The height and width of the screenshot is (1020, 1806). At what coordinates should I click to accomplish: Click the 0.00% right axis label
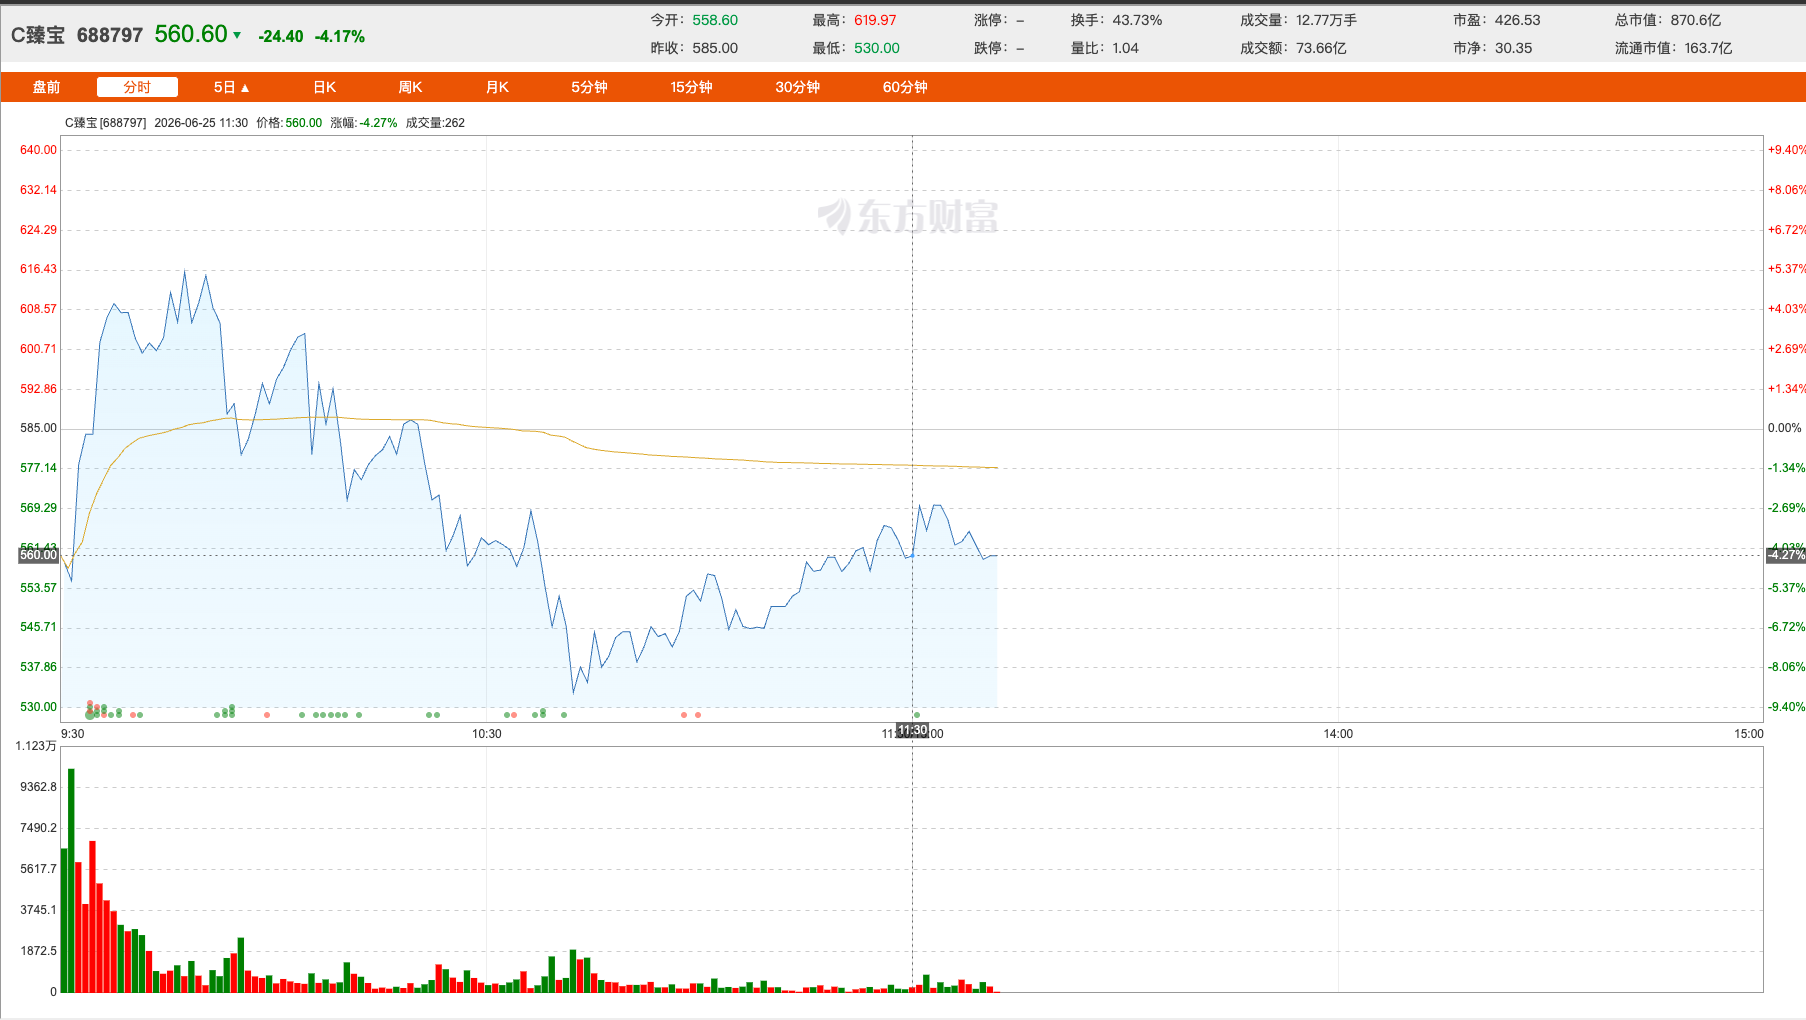click(1784, 428)
